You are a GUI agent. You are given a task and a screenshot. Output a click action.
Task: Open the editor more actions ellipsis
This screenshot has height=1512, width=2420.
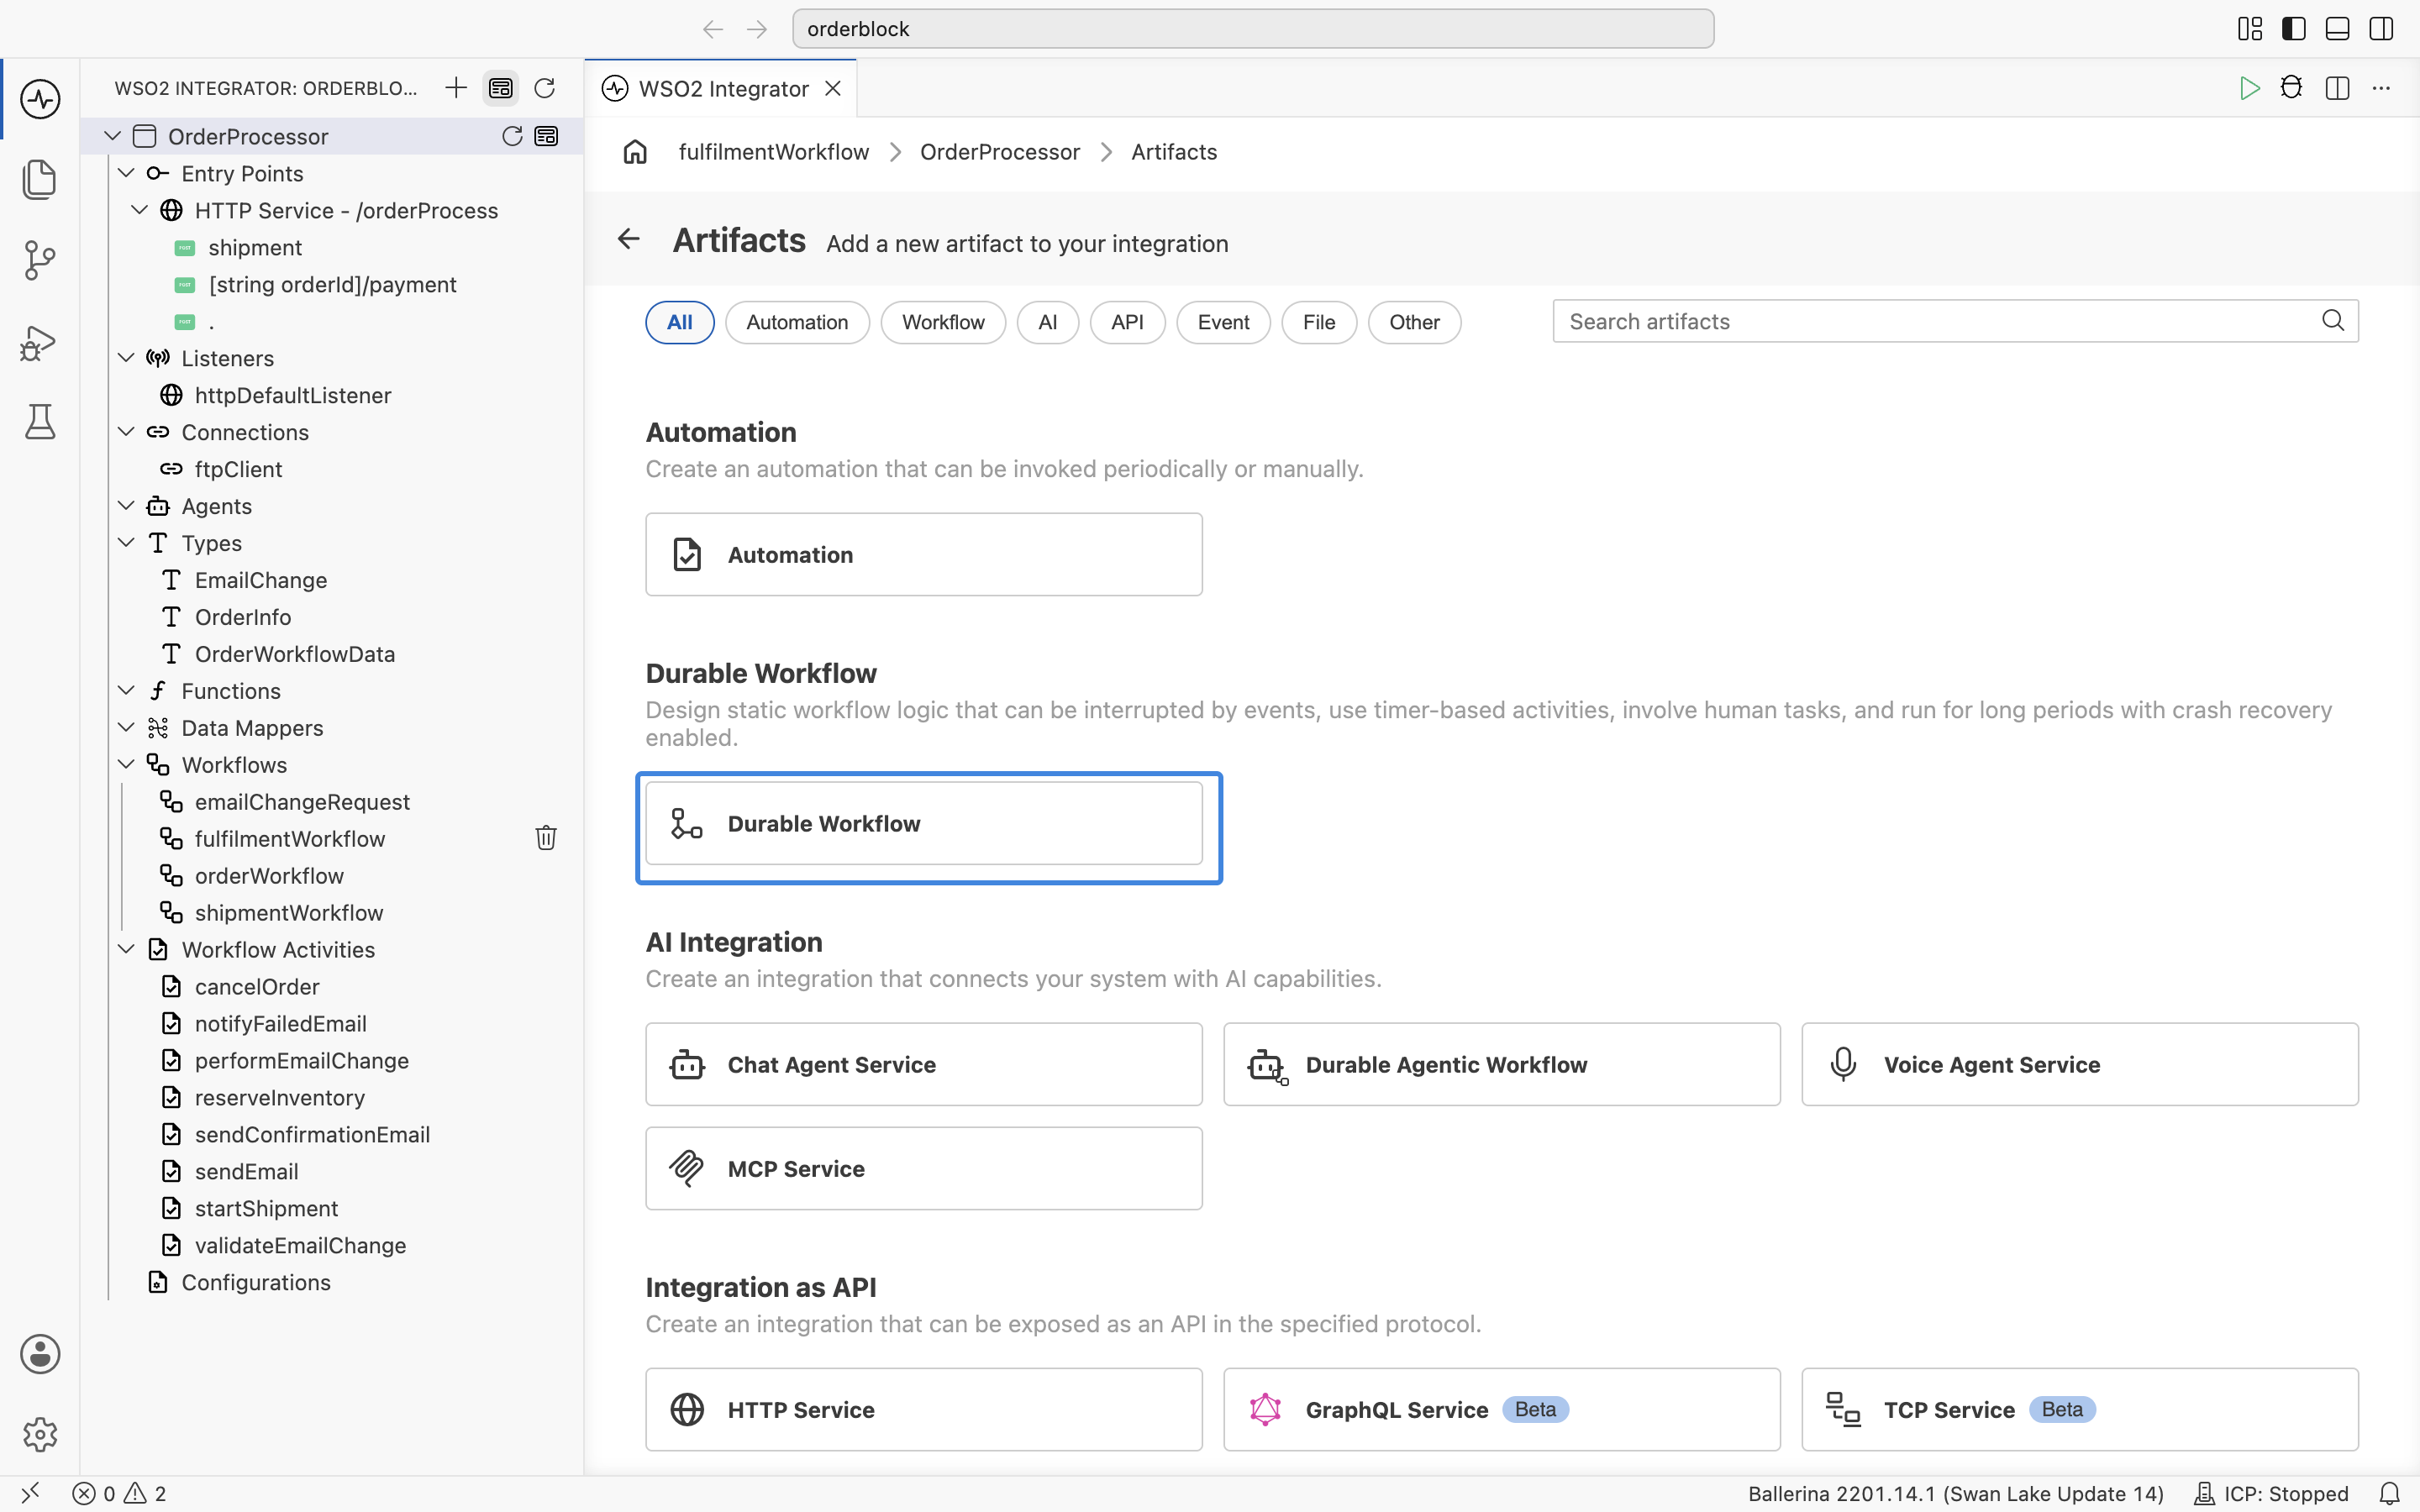[x=2382, y=88]
